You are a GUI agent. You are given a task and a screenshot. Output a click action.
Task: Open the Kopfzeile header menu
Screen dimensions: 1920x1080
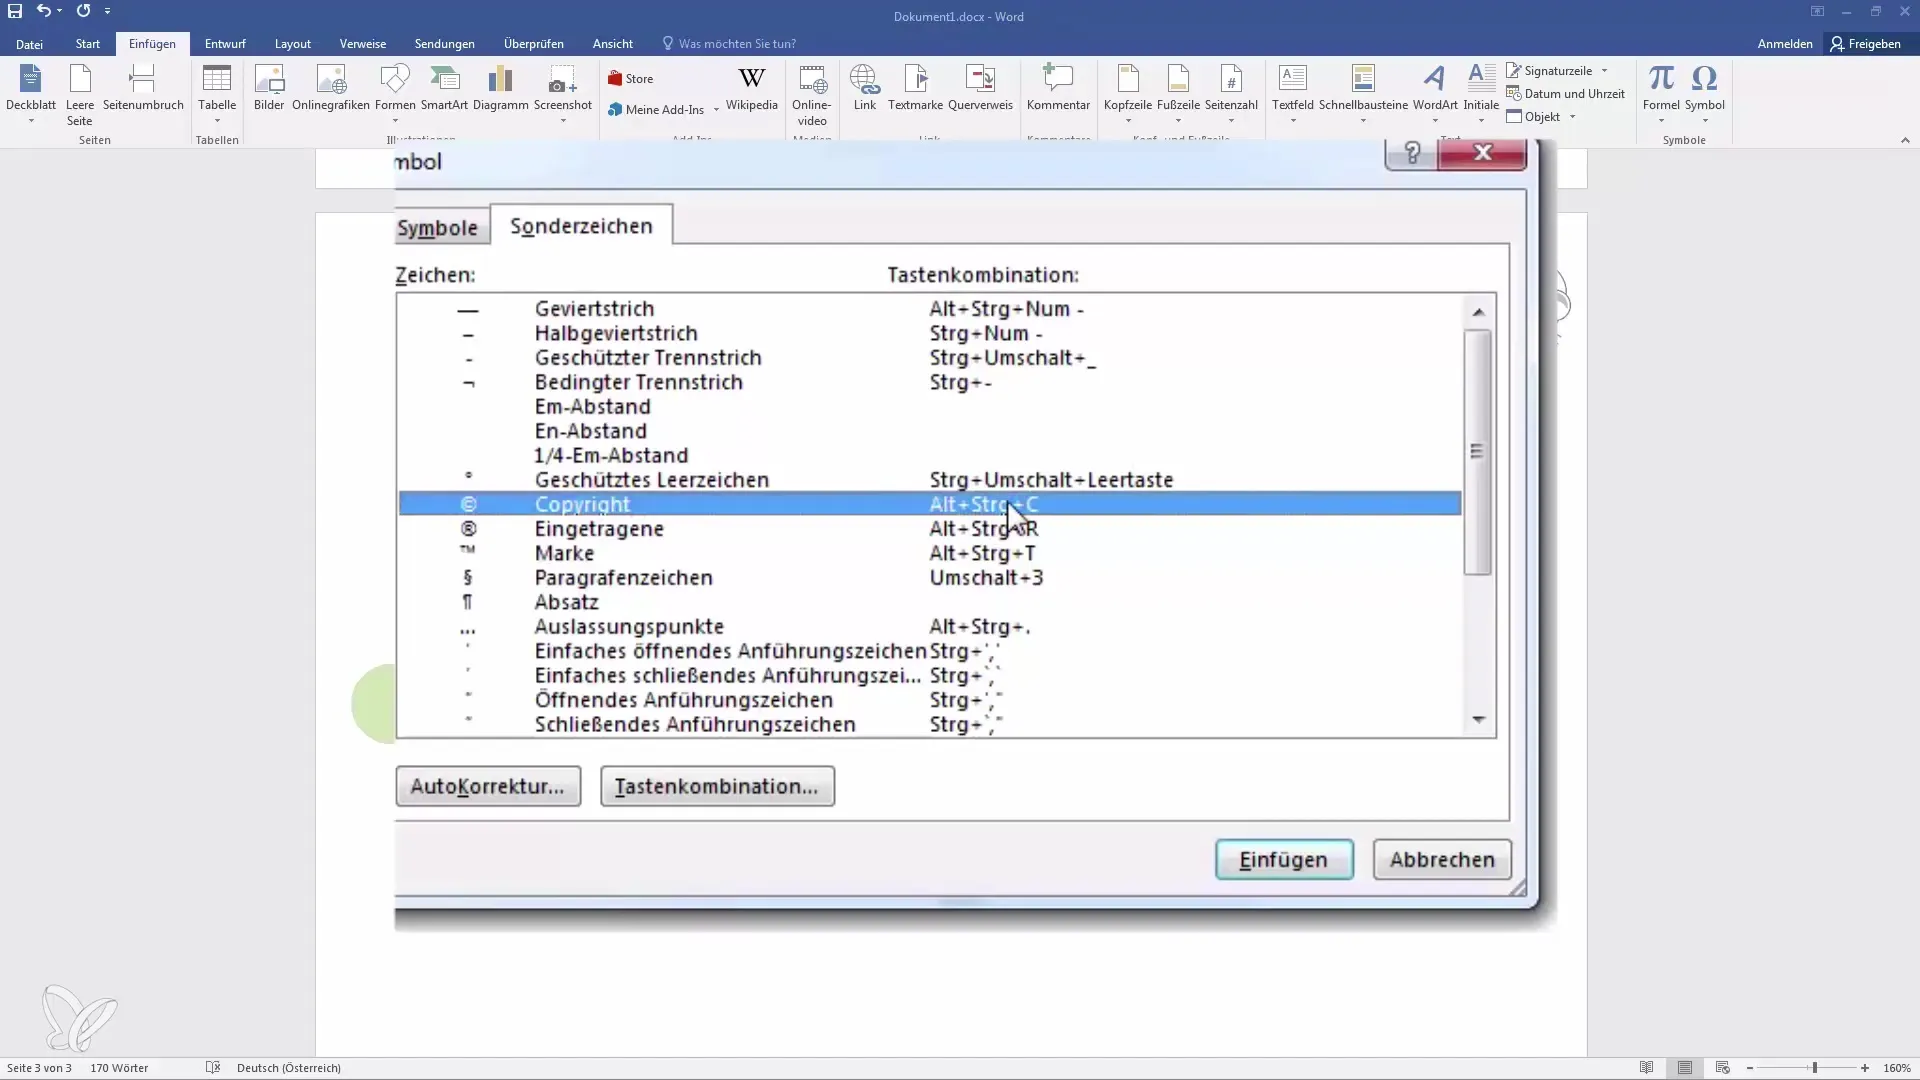click(x=1128, y=92)
